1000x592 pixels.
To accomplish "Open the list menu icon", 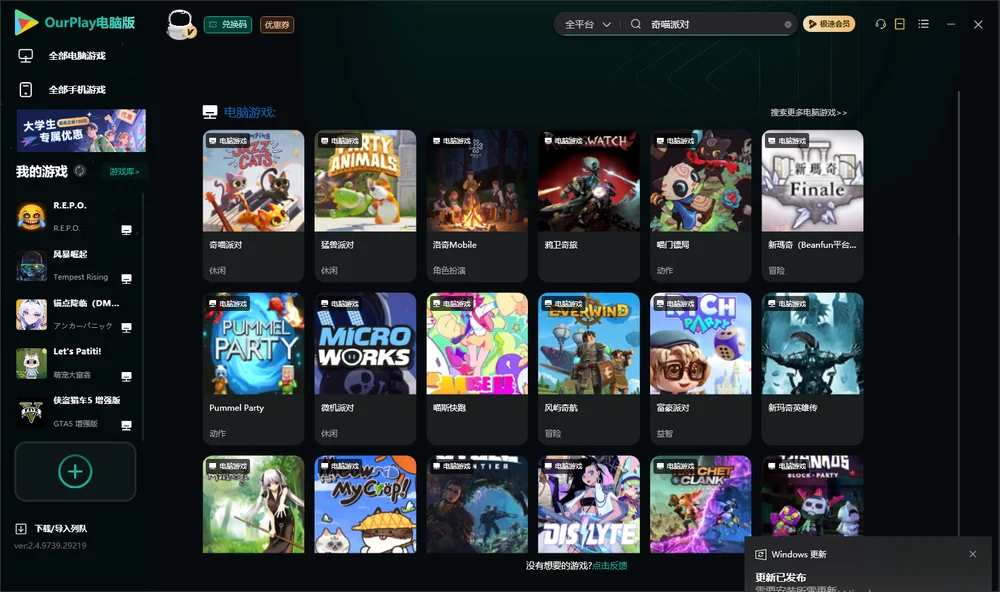I will 923,24.
